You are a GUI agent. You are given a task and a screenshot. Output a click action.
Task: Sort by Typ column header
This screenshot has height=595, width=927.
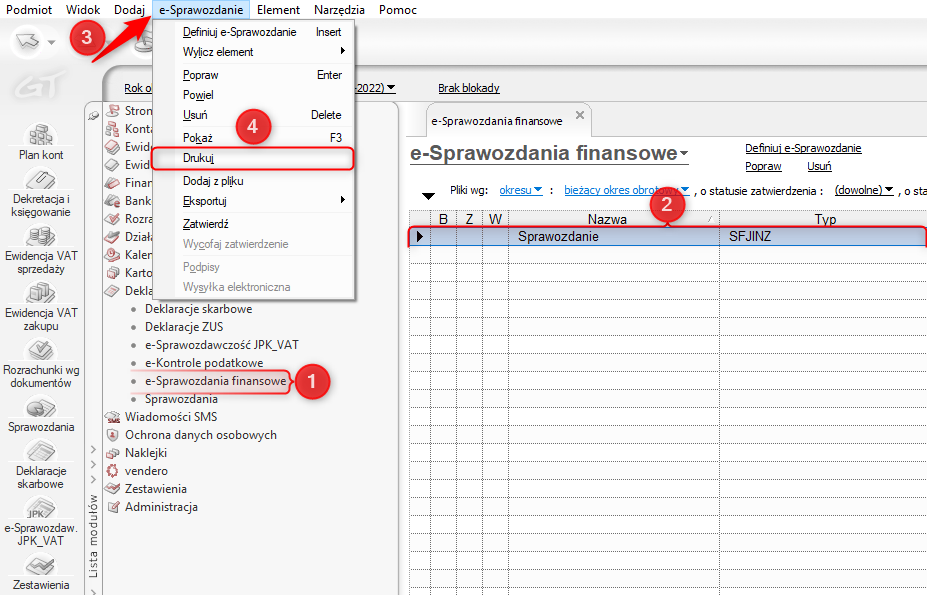(824, 219)
